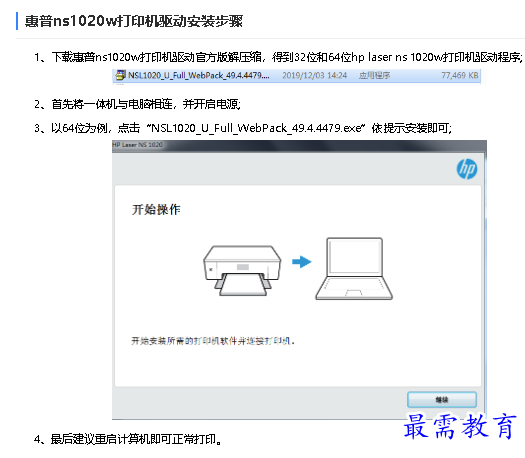Click the HP Laser NS 1020 title bar
525x458 pixels.
(299, 145)
